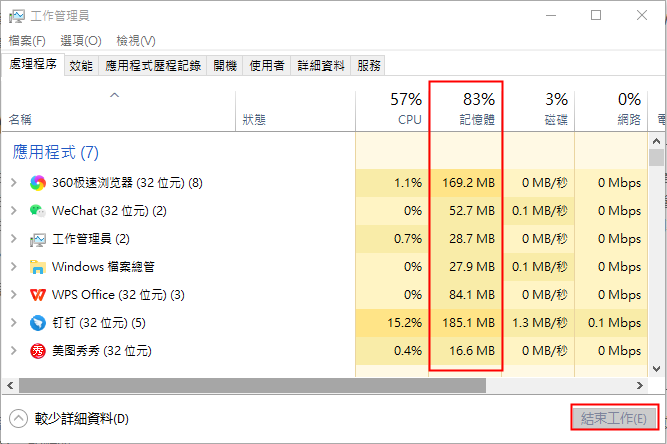Select the 360极速浏览器 (32 位元) (8) row
The height and width of the screenshot is (444, 667).
pyautogui.click(x=325, y=183)
